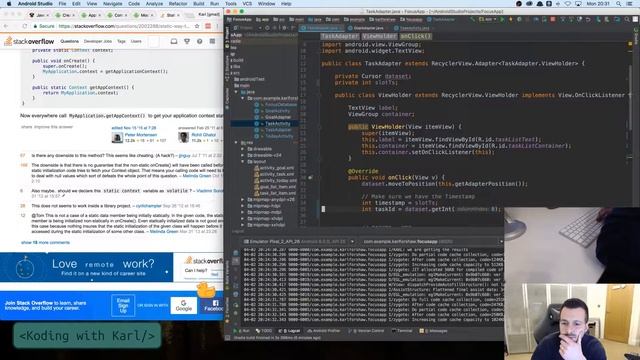
Task: Open Stack Overflow Questions nav link
Action: point(69,41)
